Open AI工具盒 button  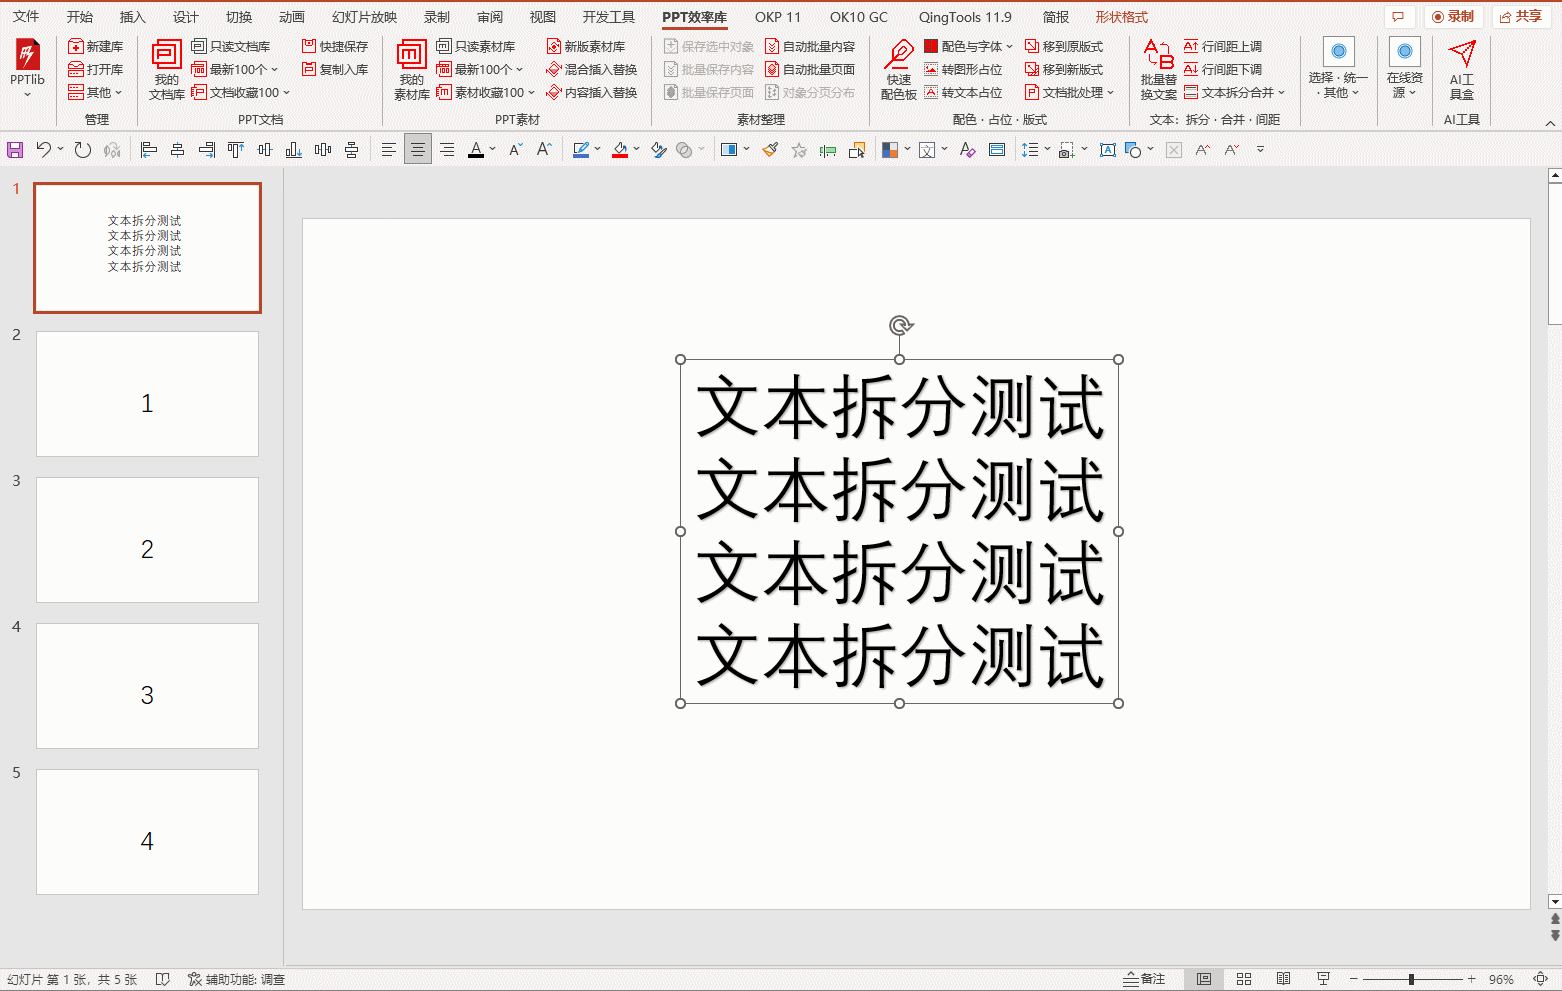[x=1461, y=70]
